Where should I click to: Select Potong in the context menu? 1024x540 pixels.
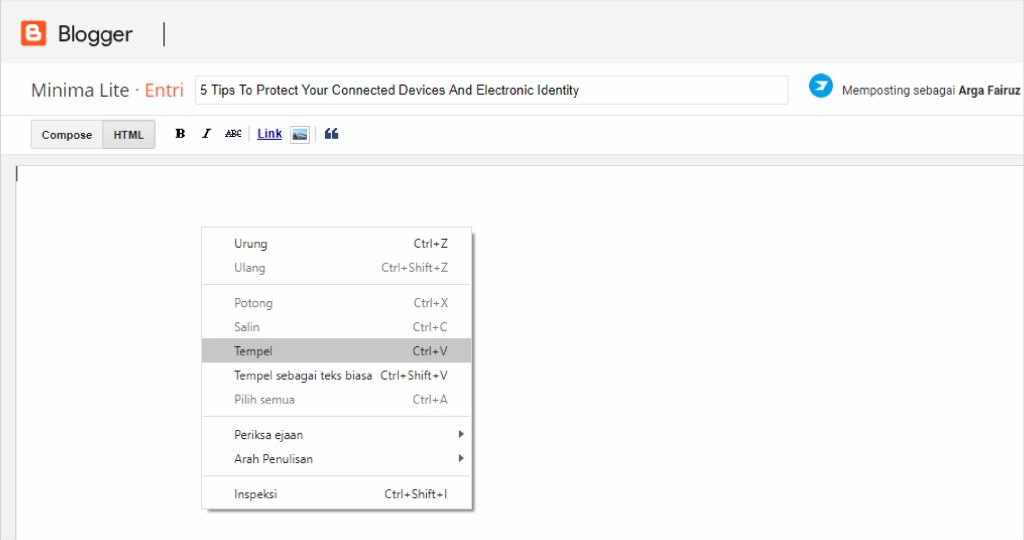point(336,303)
